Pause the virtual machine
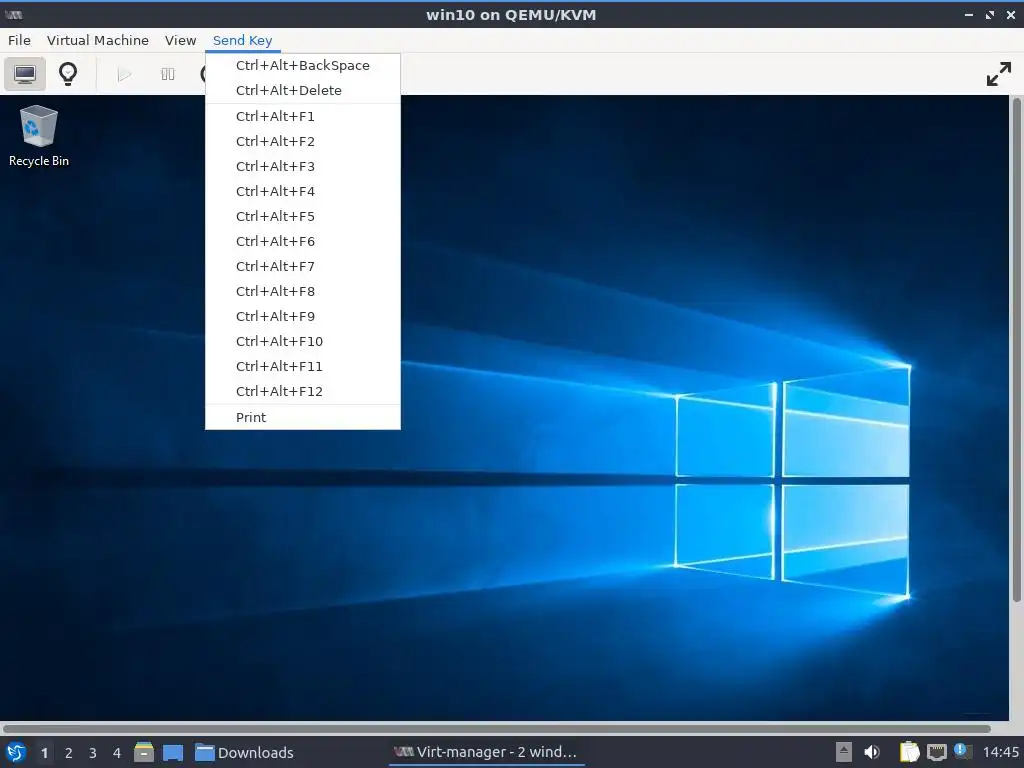This screenshot has width=1024, height=768. click(x=168, y=74)
